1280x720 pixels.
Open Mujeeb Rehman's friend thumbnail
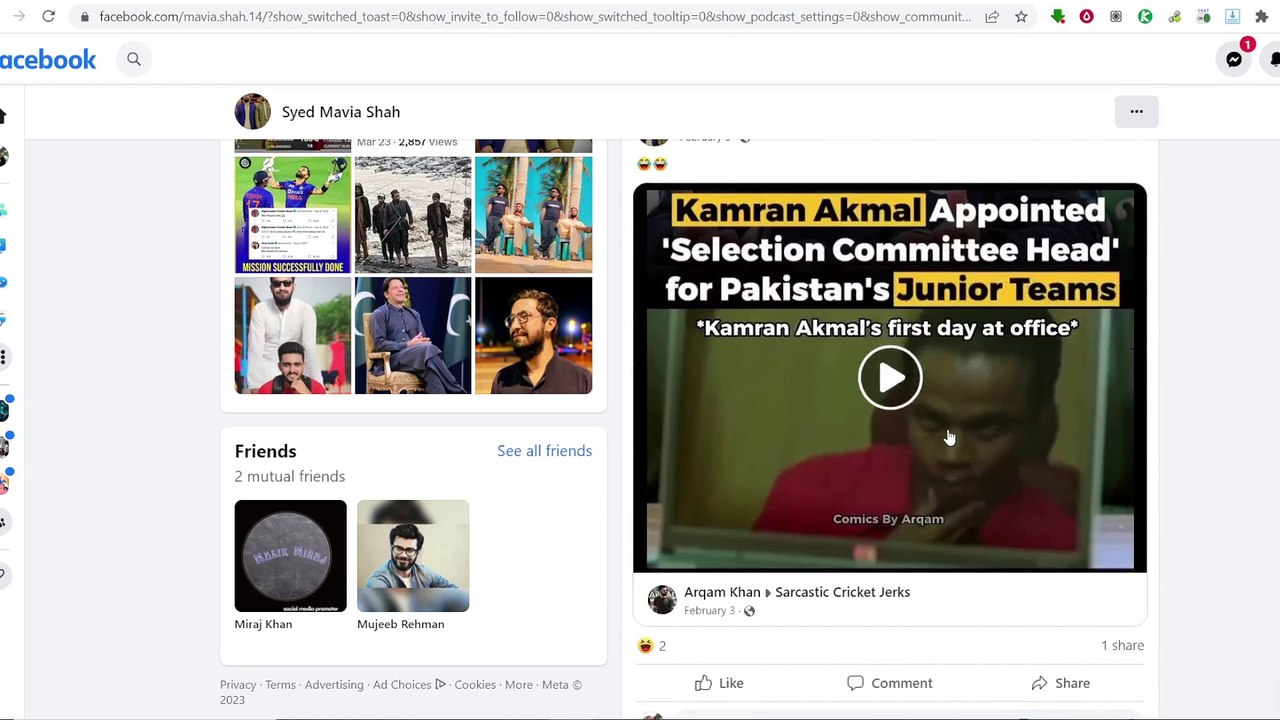click(x=413, y=556)
